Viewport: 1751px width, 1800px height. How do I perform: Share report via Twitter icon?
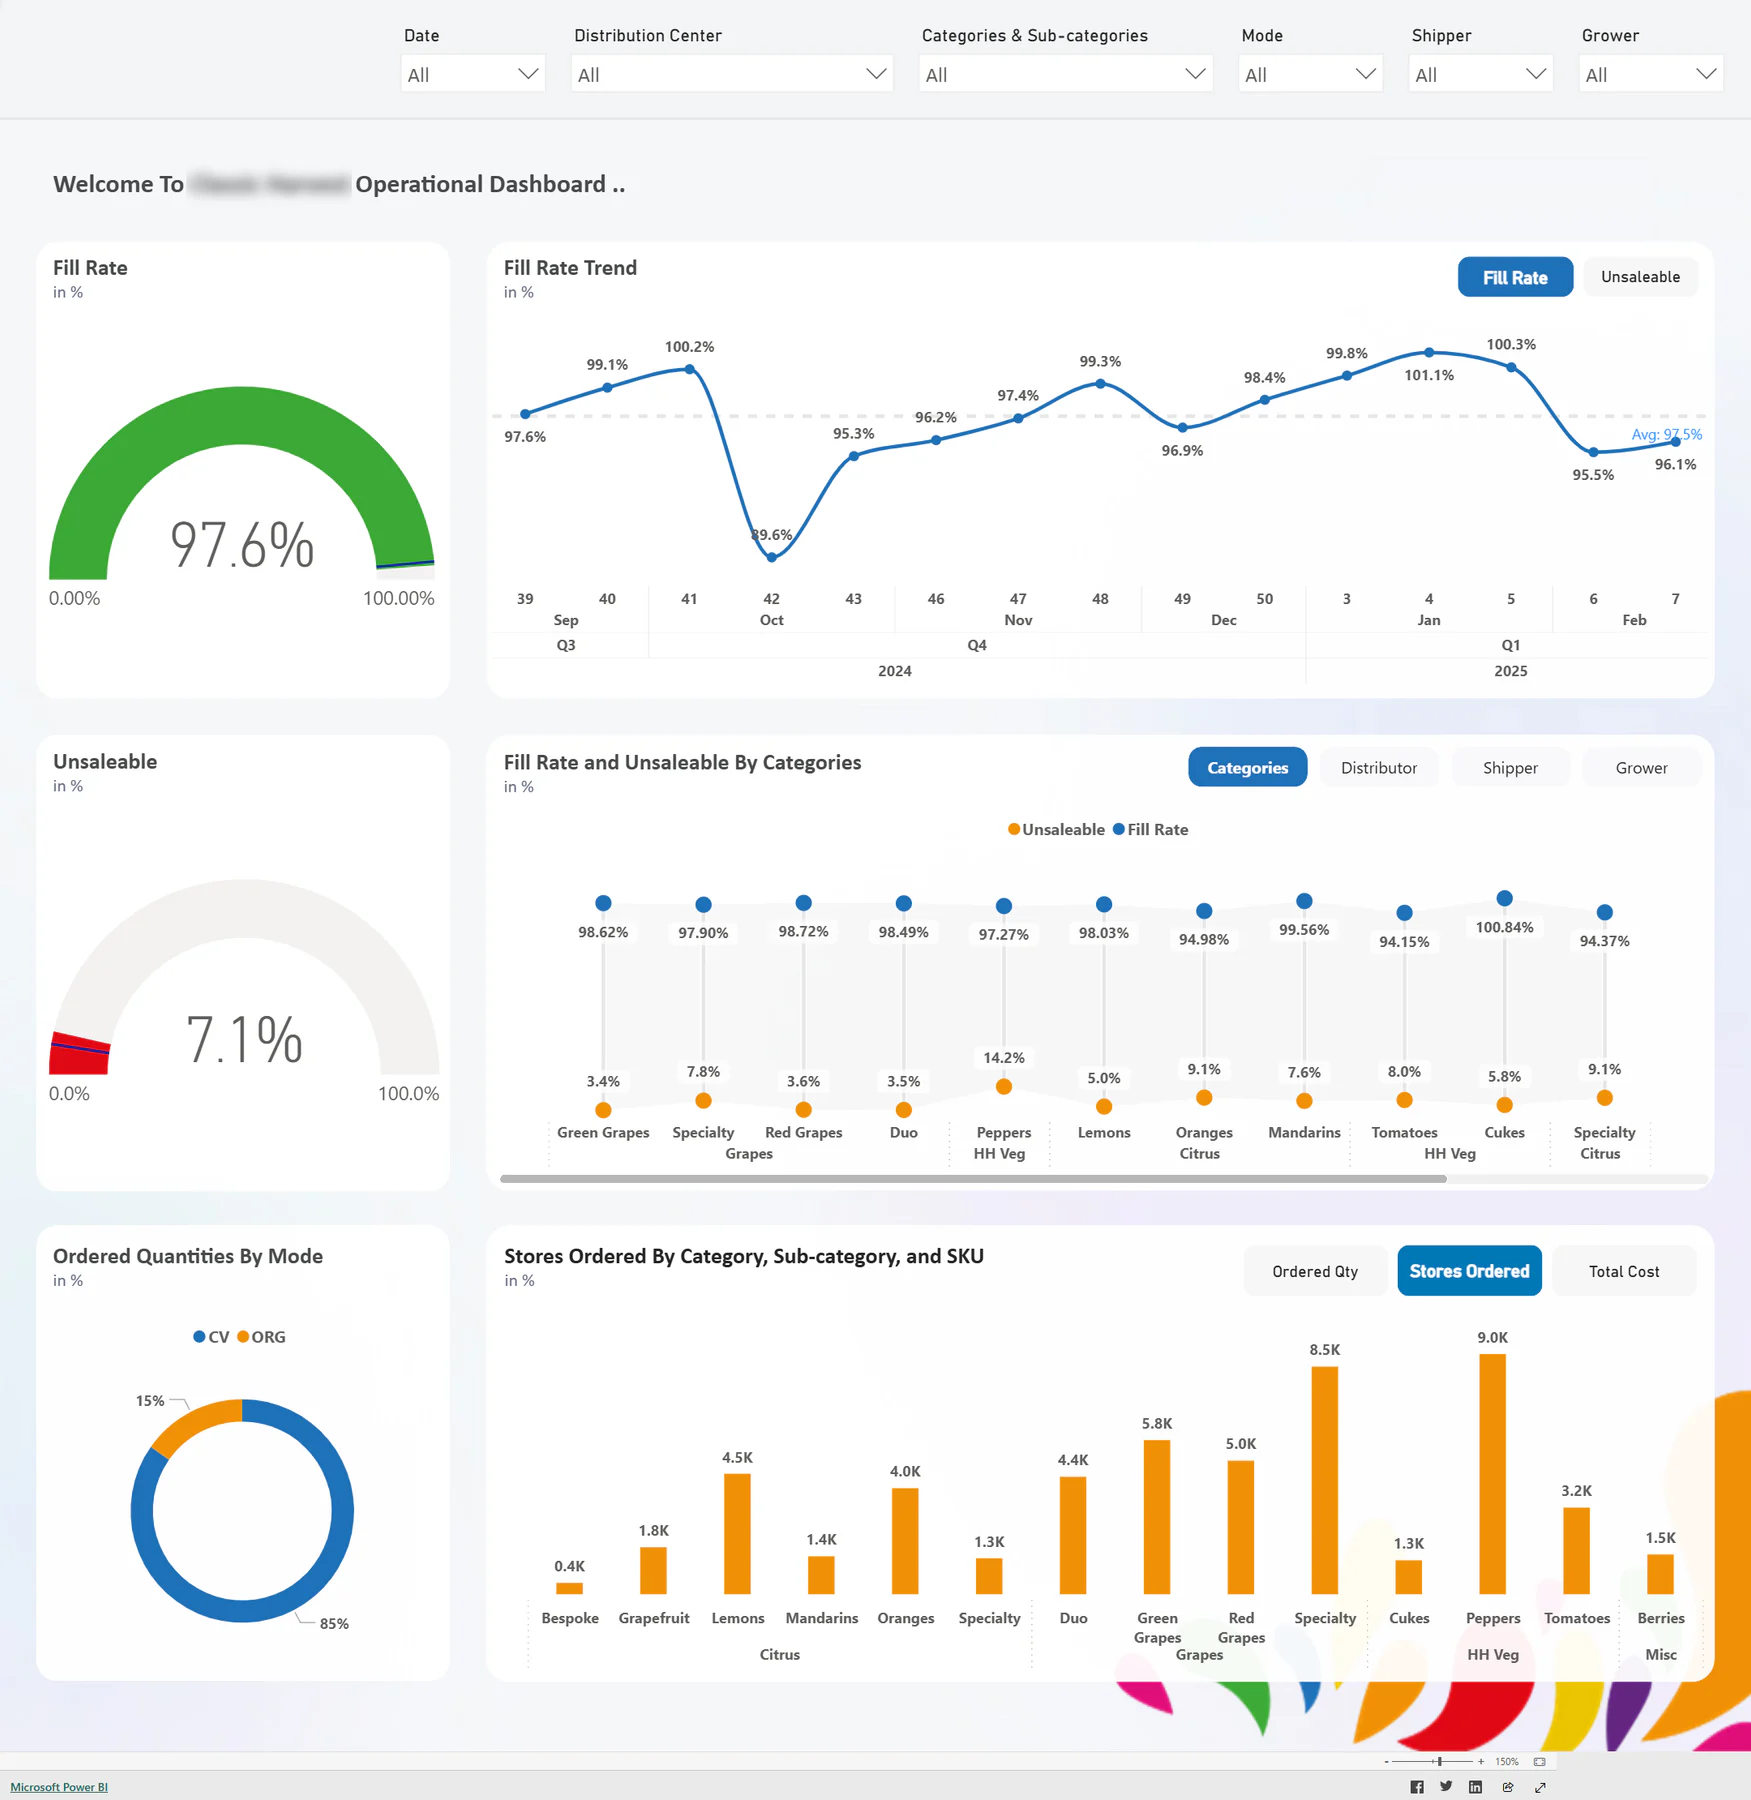(1446, 1787)
